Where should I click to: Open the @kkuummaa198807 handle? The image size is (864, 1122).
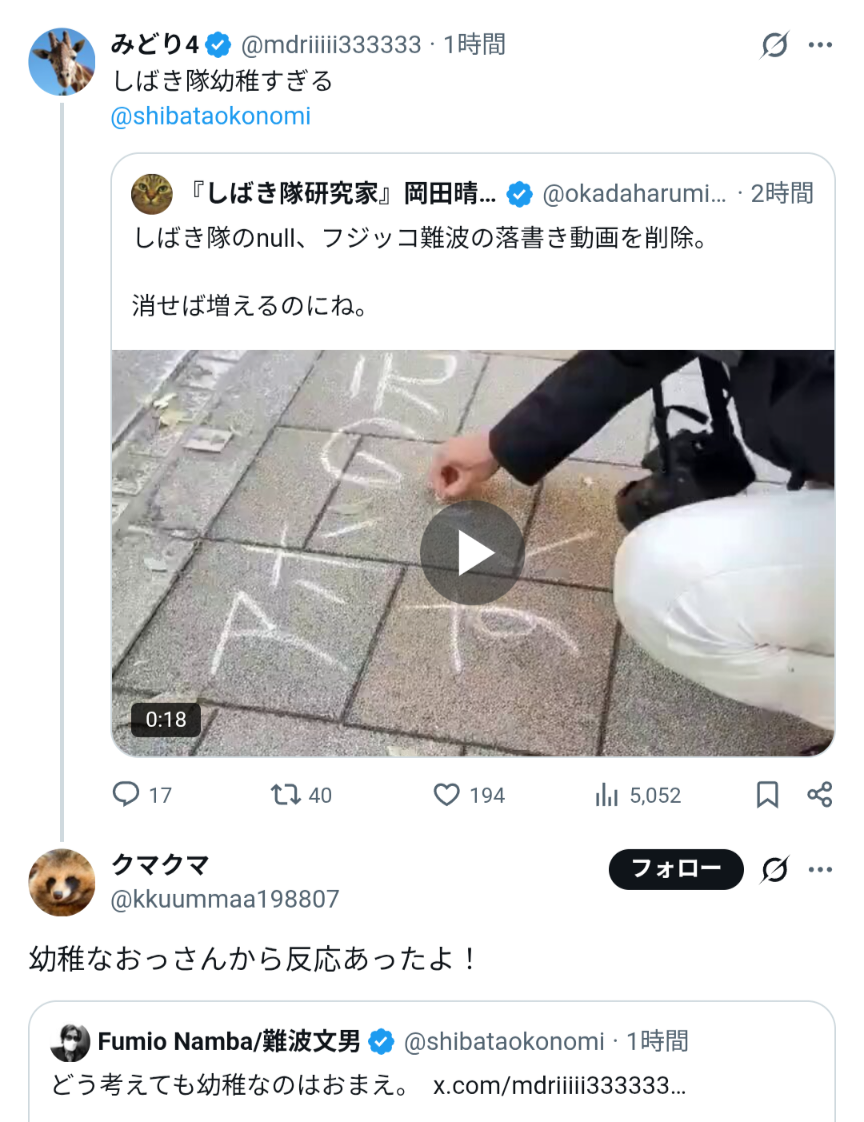click(225, 899)
